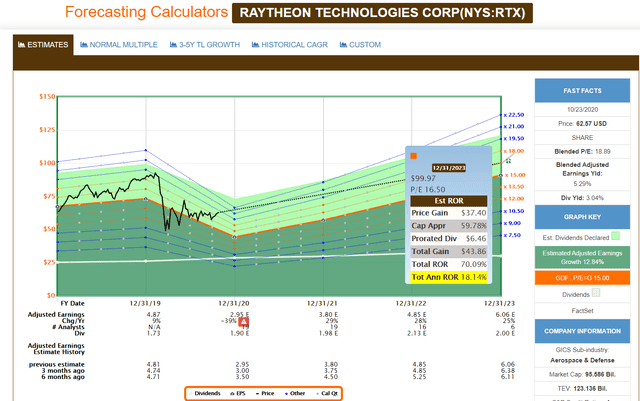The image size is (640, 401).
Task: Click the RAYTHEON TECHNOLOGIES CORP(NYS:RTX) title badge
Action: (382, 13)
